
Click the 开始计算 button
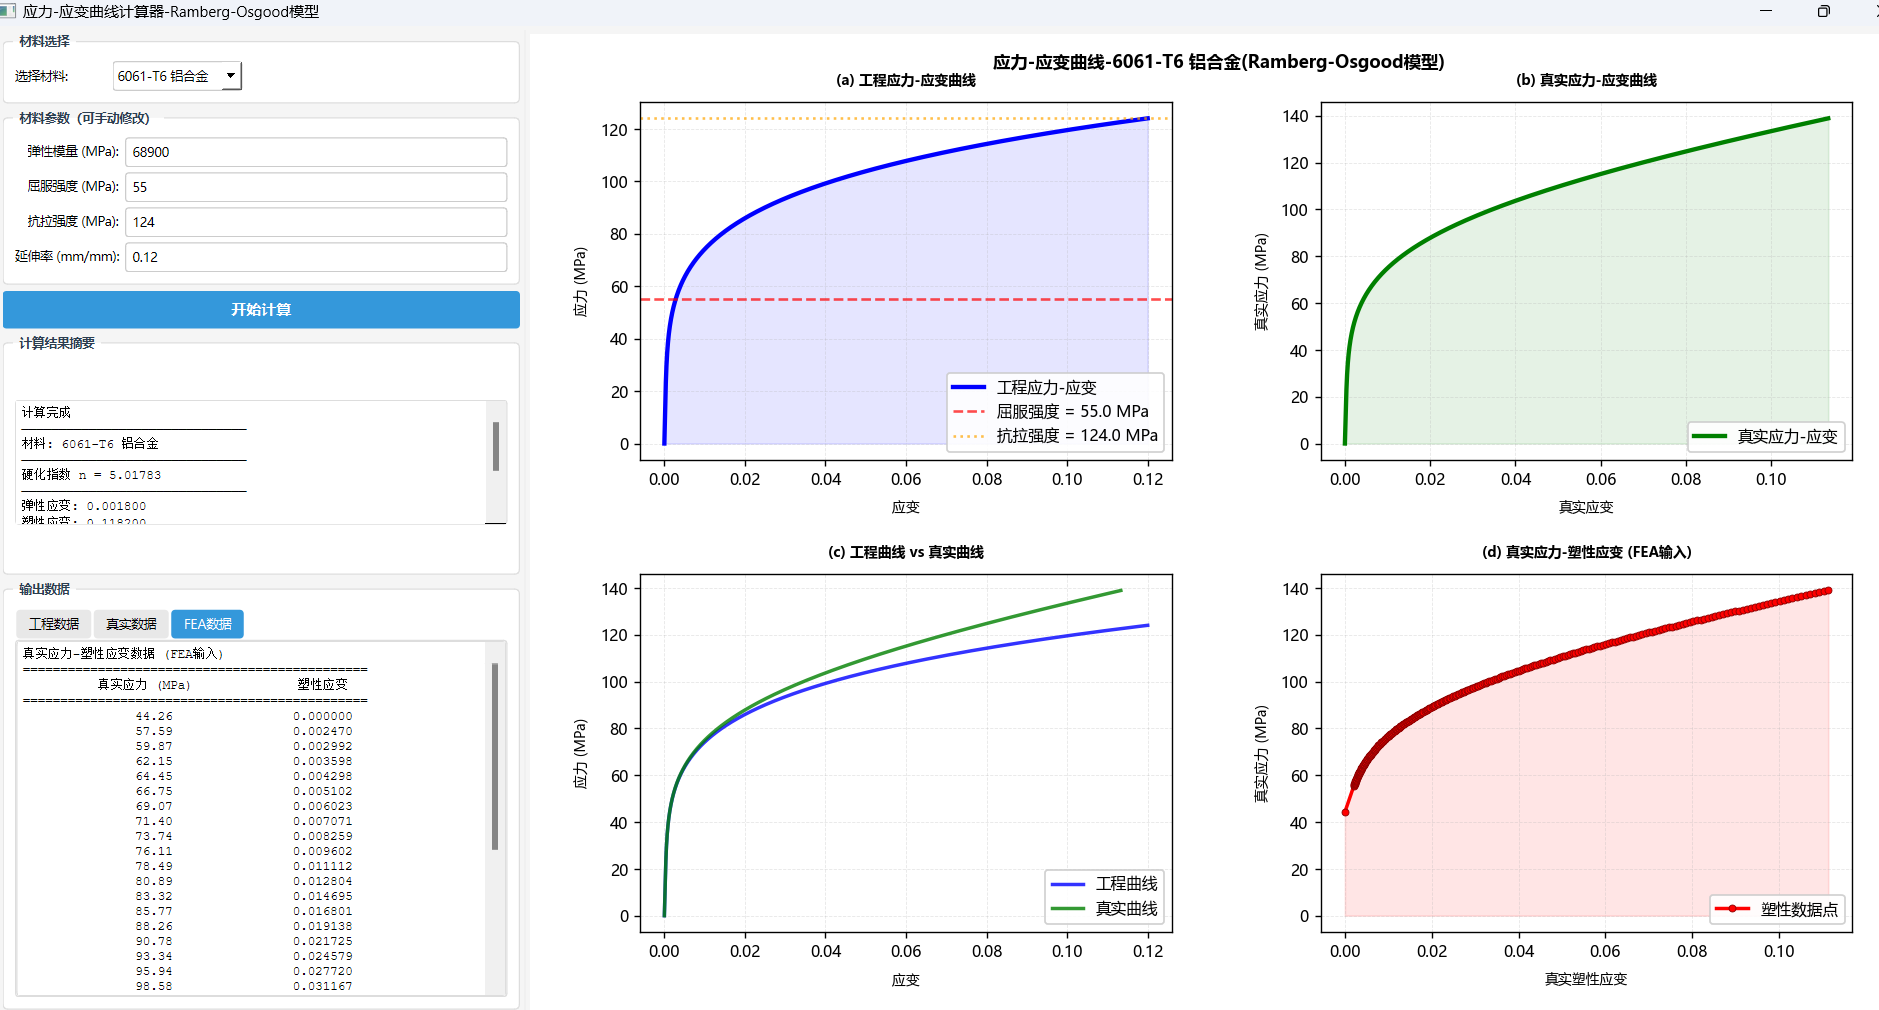point(261,310)
